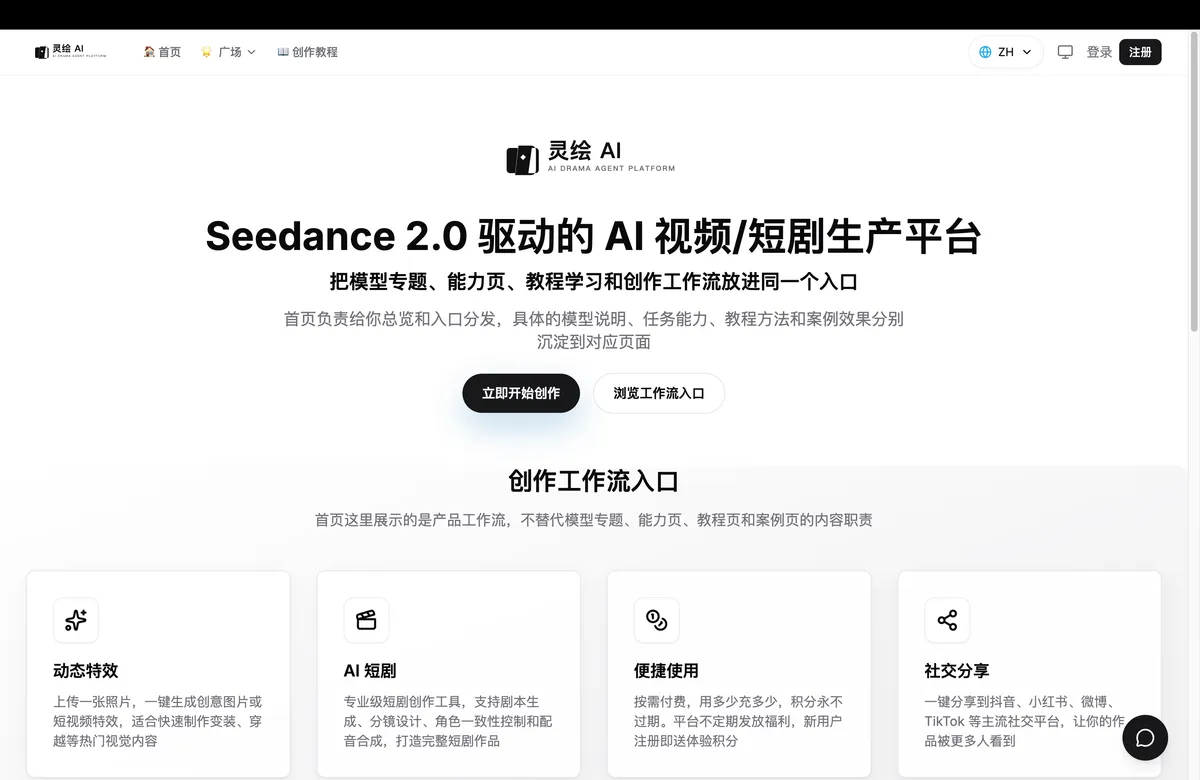Viewport: 1200px width, 780px height.
Task: Click the 创作工作流入口 section heading
Action: 594,481
